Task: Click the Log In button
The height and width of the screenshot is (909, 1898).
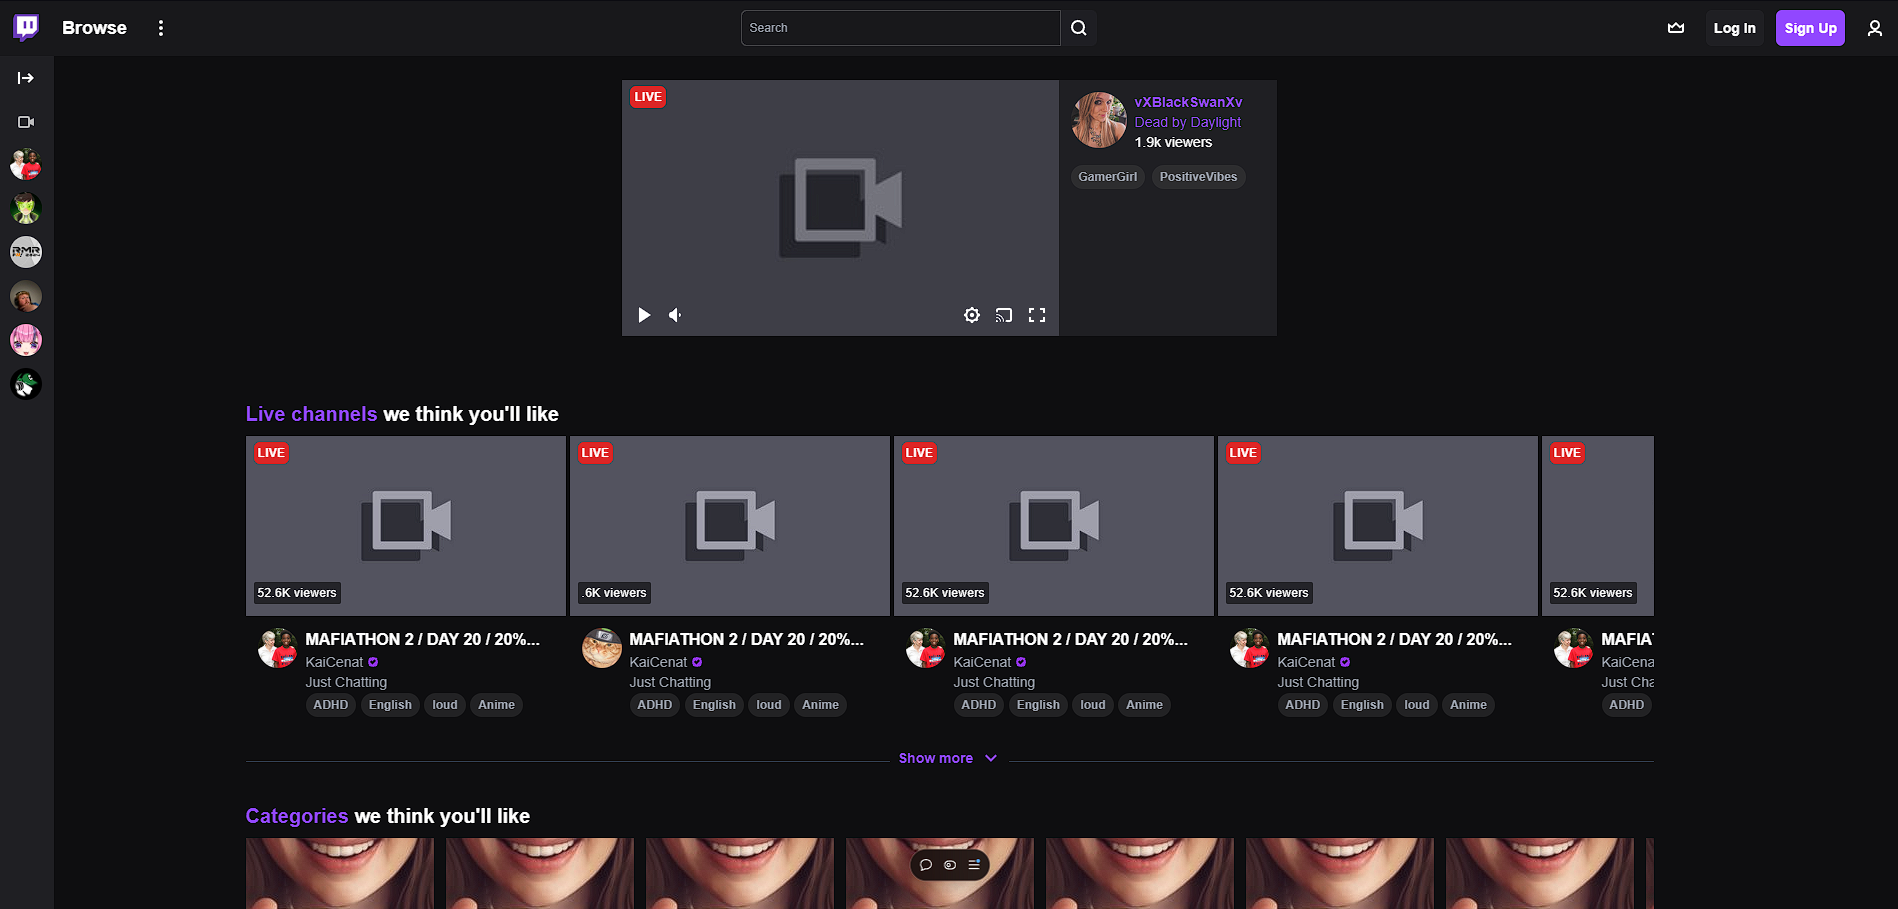Action: click(1734, 28)
